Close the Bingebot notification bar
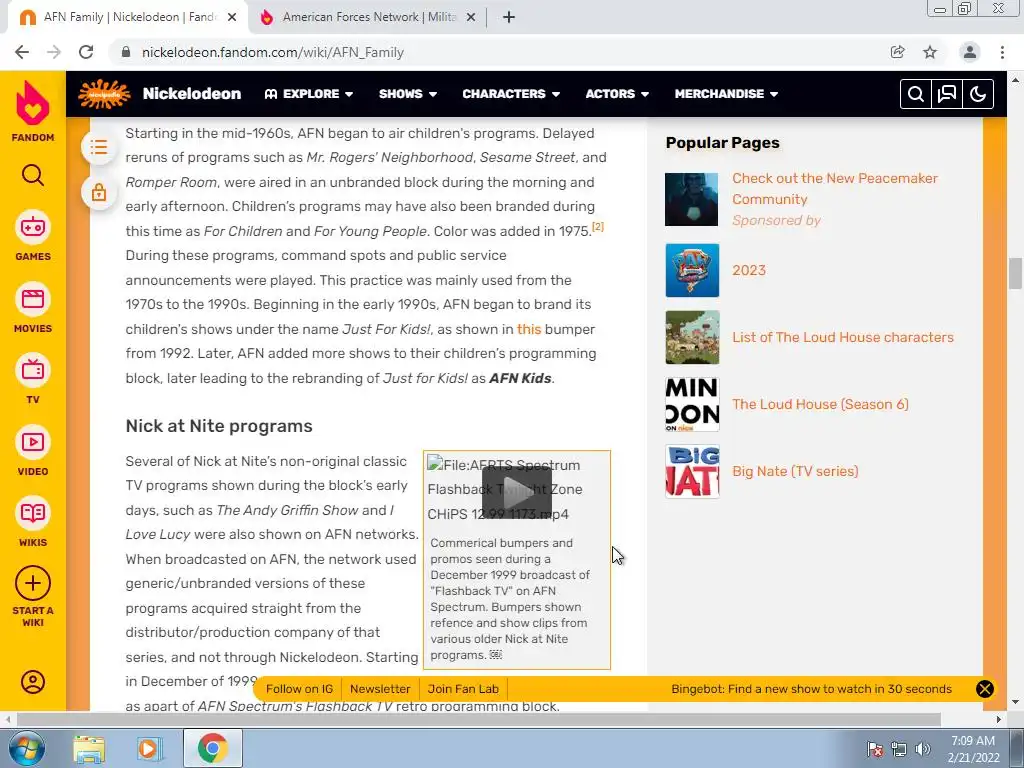Image resolution: width=1024 pixels, height=768 pixels. (985, 689)
